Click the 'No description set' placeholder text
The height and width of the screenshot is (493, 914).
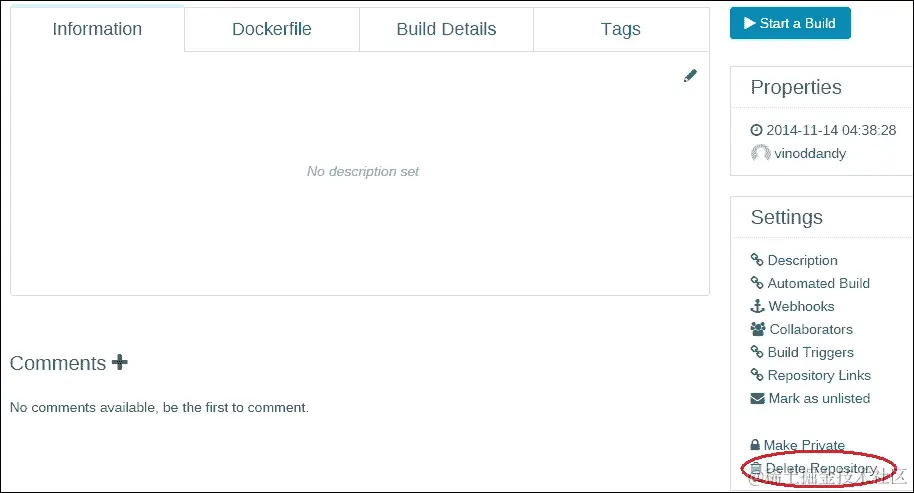pos(363,171)
